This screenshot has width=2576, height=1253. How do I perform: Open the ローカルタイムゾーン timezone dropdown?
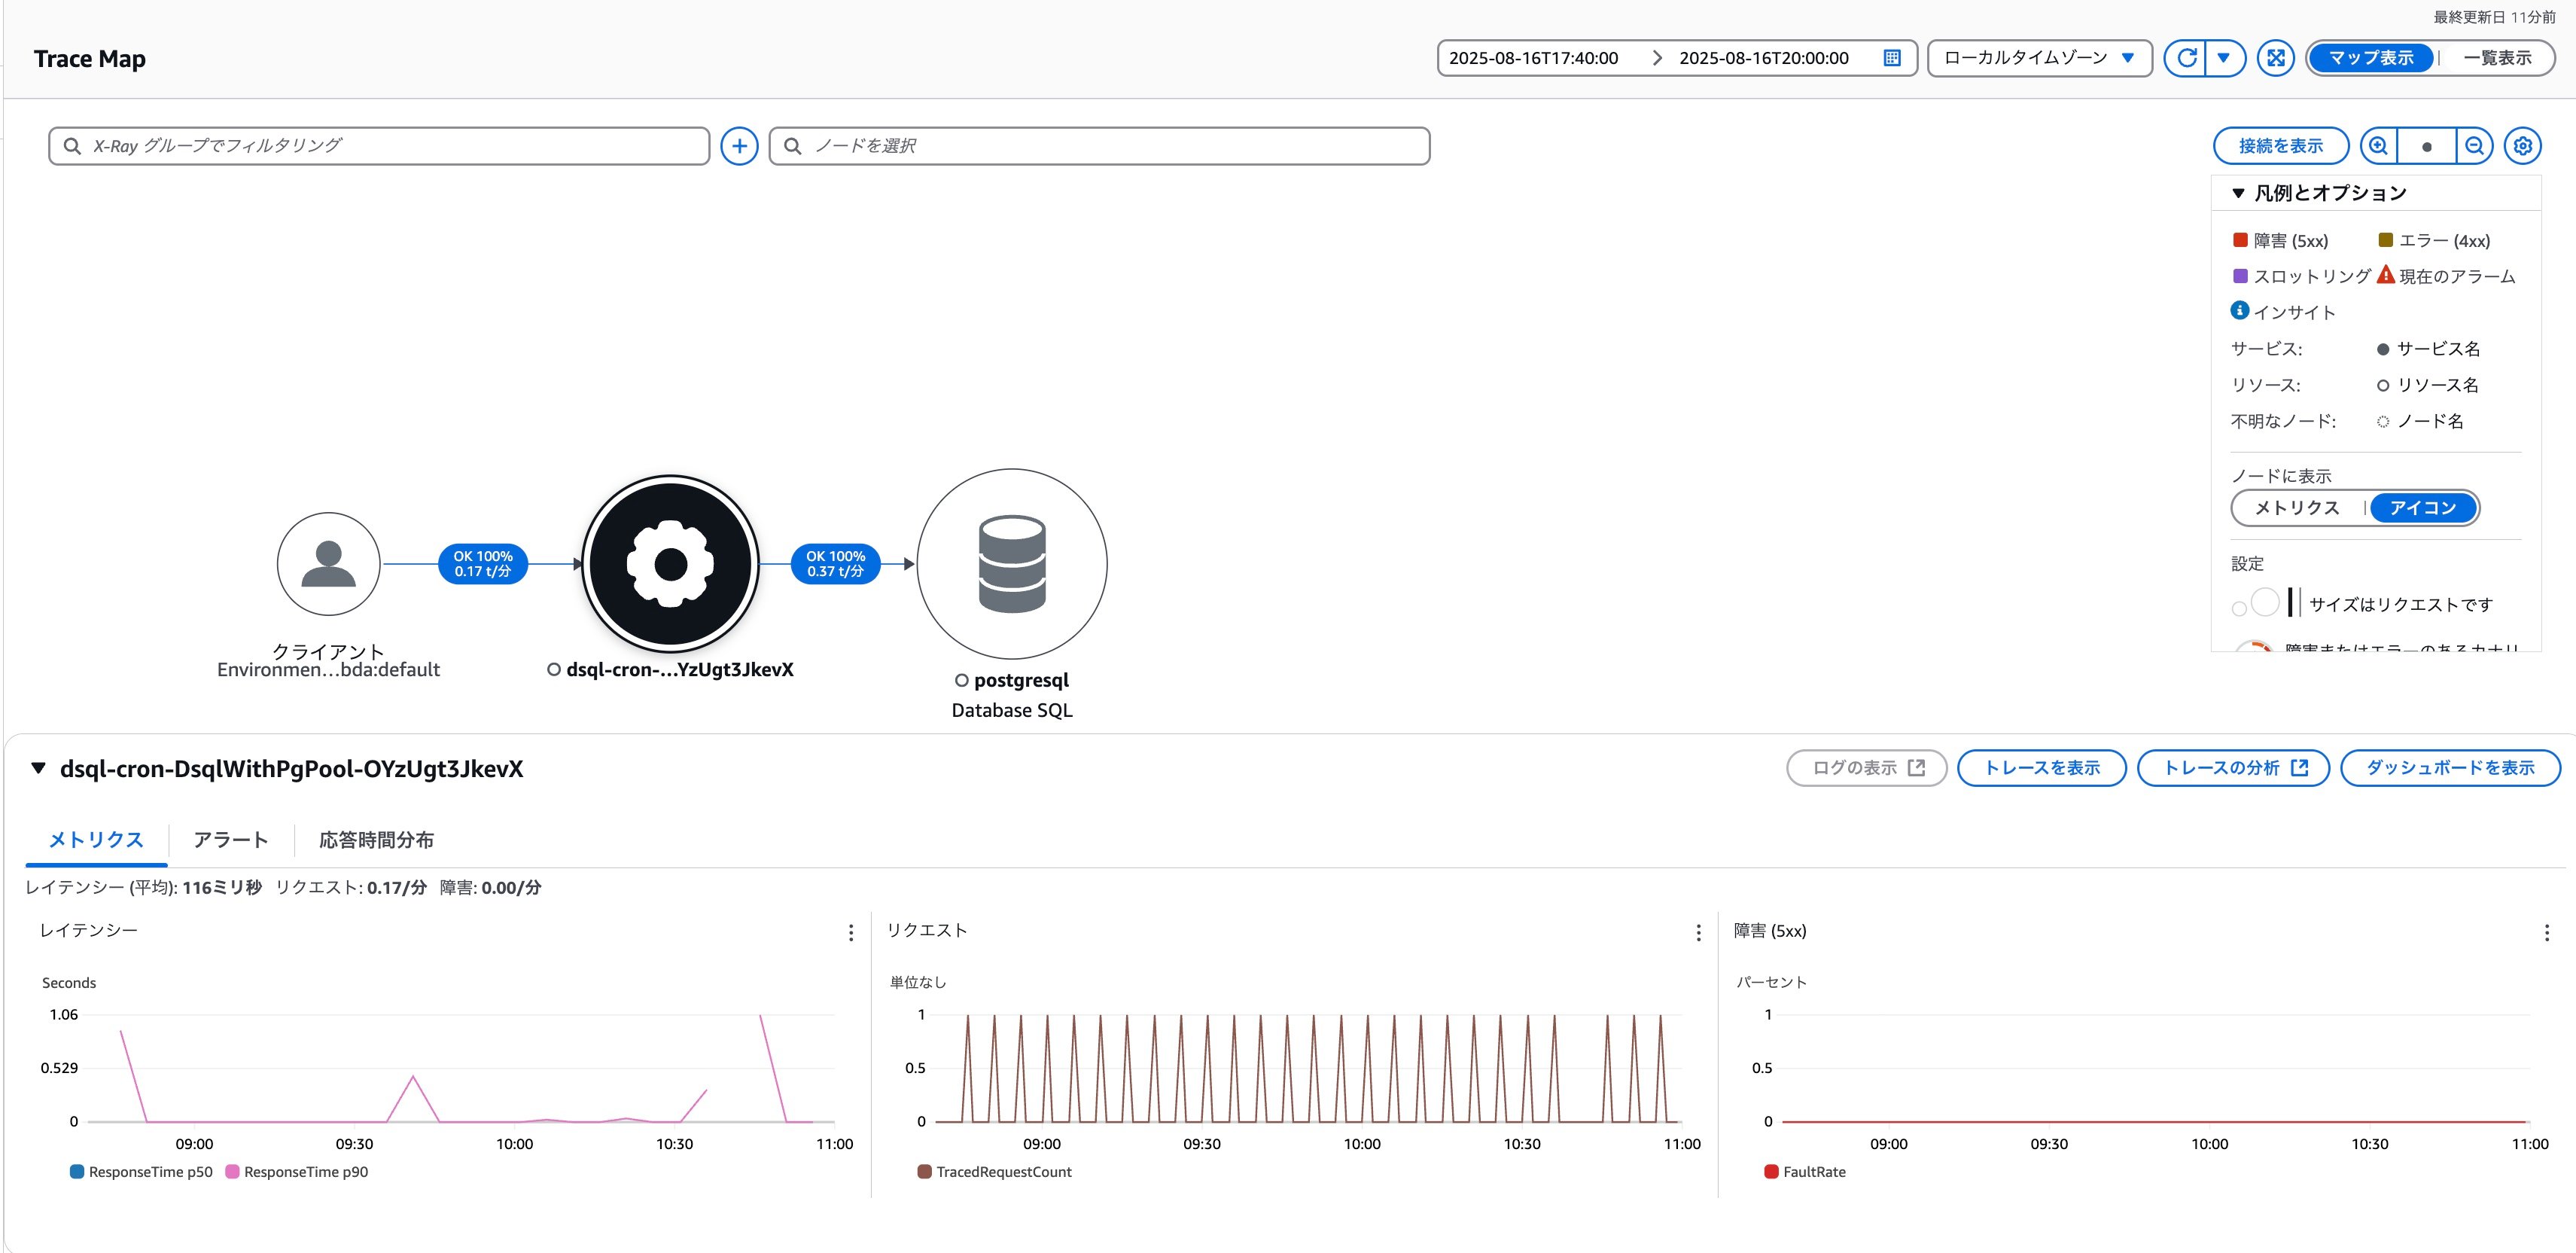[x=2039, y=58]
